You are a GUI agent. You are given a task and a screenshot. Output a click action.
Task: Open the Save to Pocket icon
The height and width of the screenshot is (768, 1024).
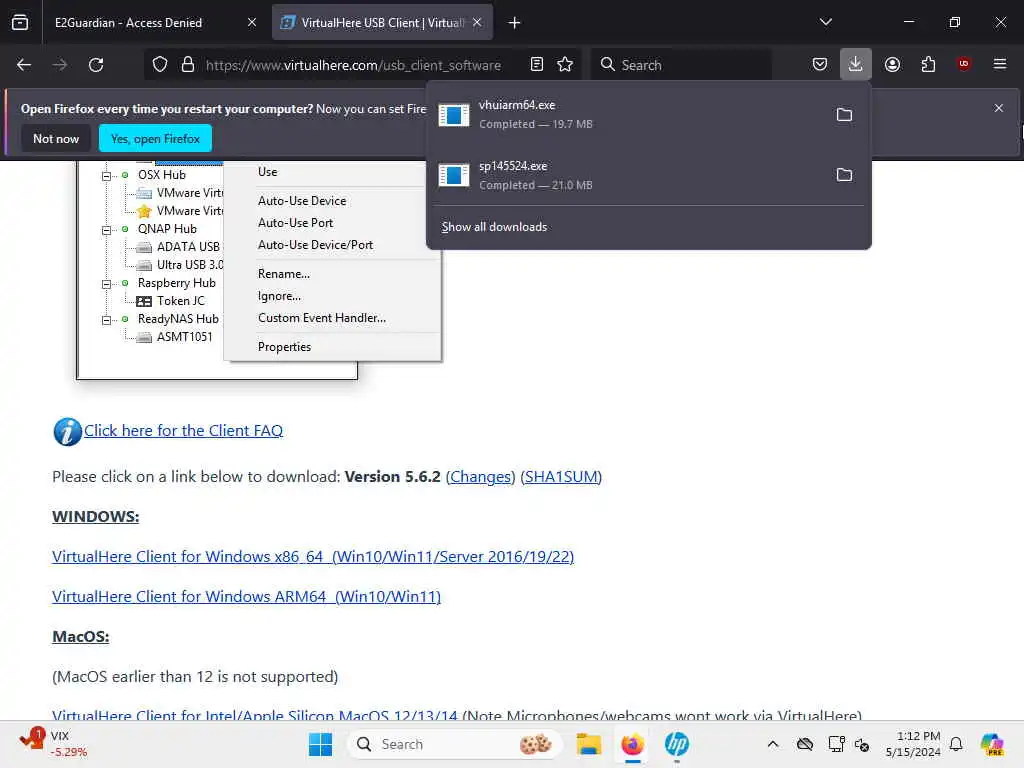click(x=820, y=65)
